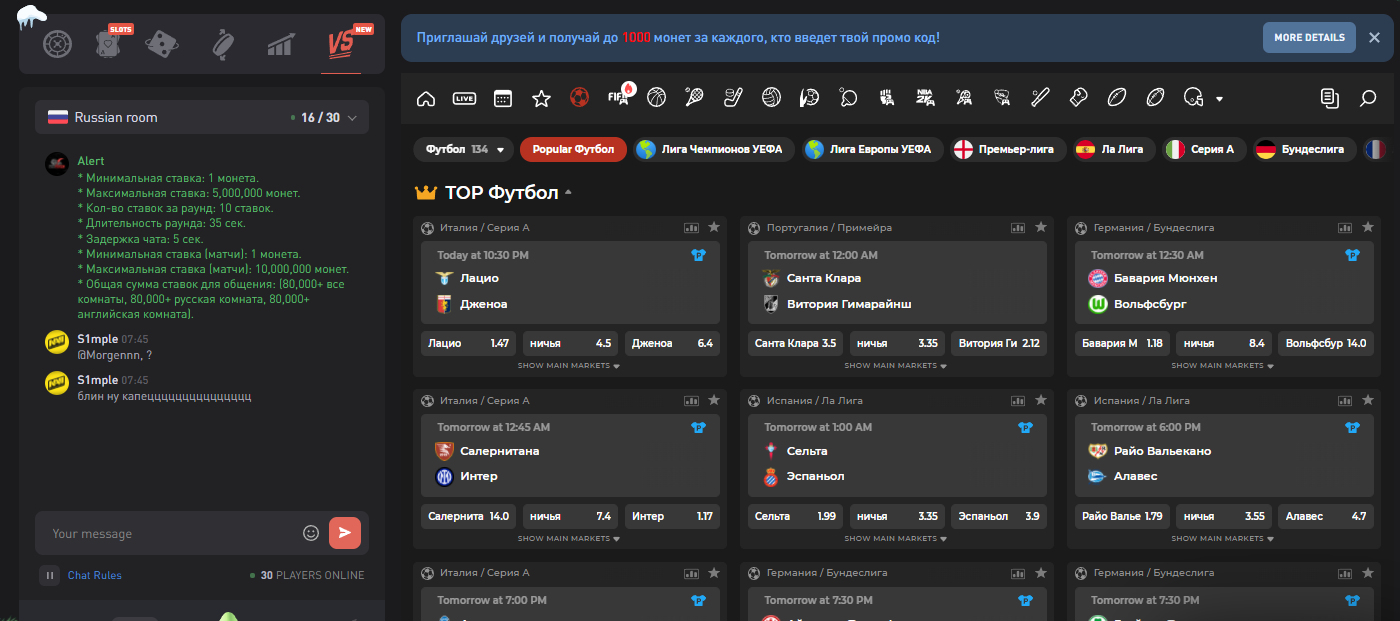Image resolution: width=1400 pixels, height=621 pixels.
Task: Bet on Интер at odds 1.17
Action: point(672,516)
